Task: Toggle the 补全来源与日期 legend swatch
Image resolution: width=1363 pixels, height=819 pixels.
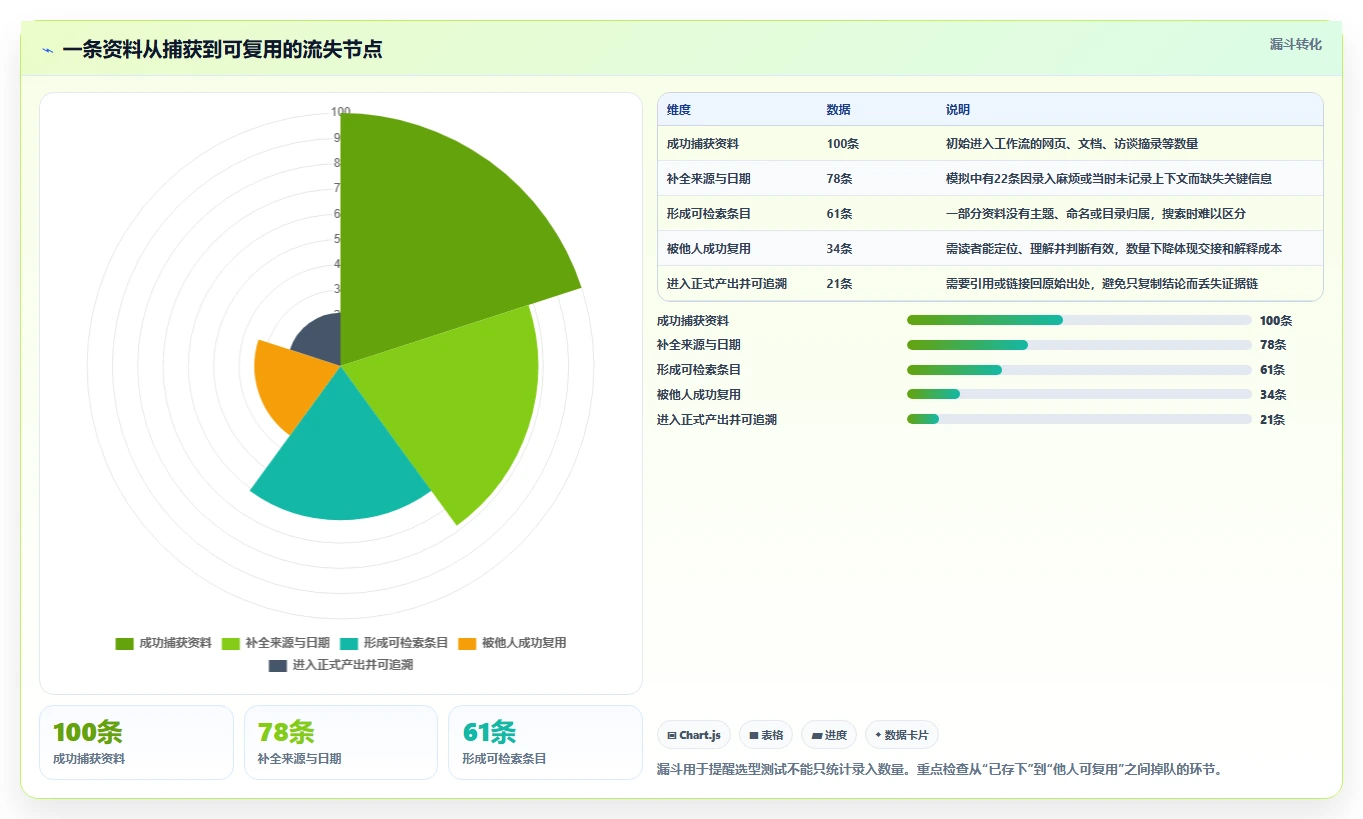Action: click(x=230, y=643)
